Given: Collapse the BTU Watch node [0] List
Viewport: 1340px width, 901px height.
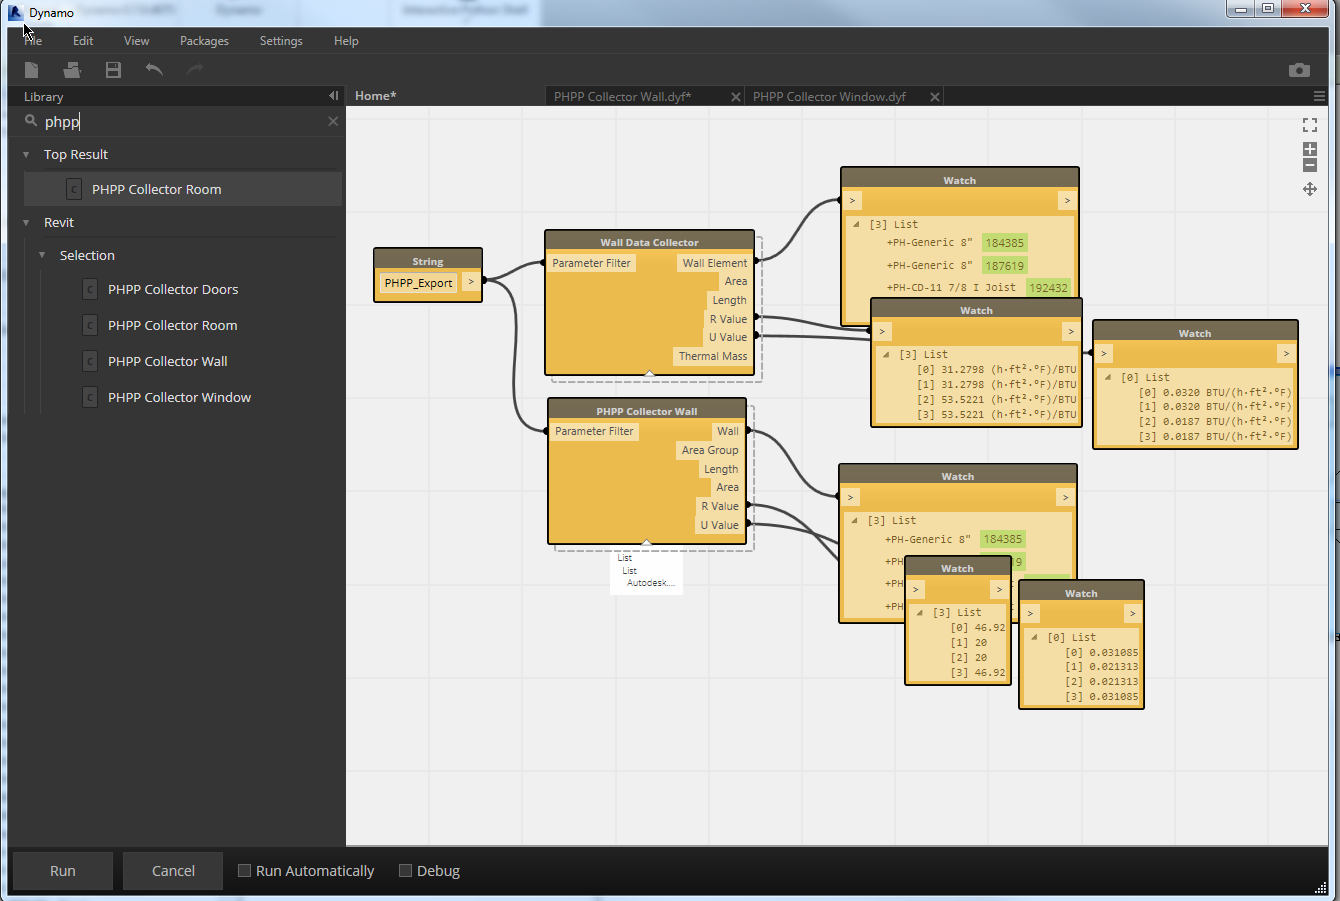Looking at the screenshot, I should [1108, 377].
